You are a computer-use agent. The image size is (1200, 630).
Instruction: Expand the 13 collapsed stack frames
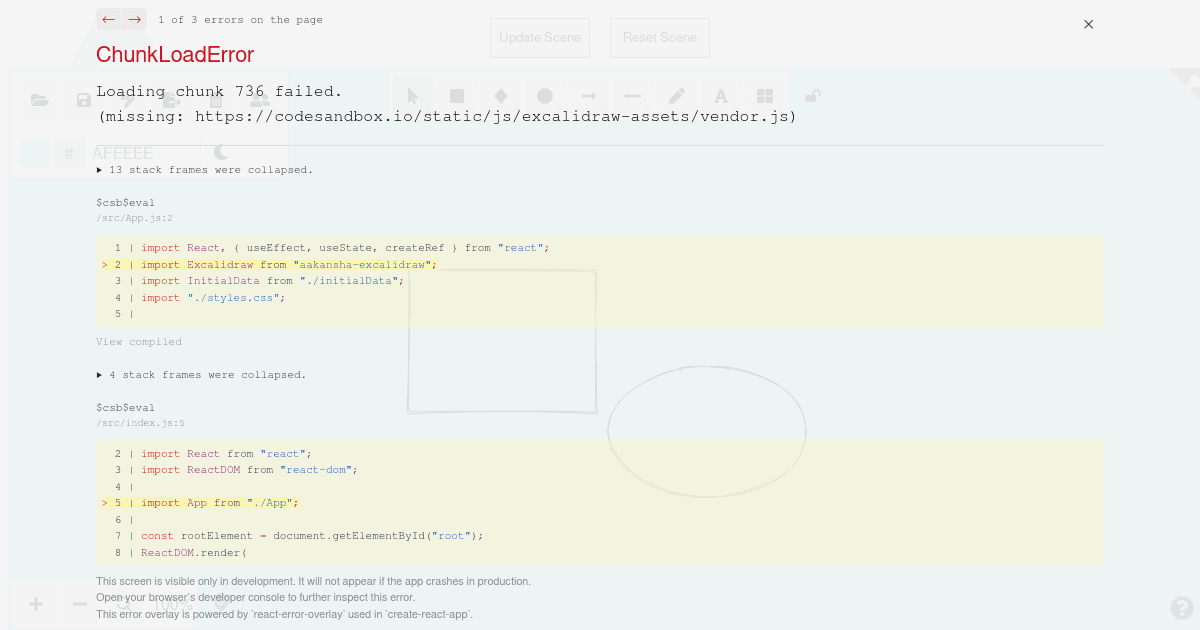pyautogui.click(x=204, y=169)
